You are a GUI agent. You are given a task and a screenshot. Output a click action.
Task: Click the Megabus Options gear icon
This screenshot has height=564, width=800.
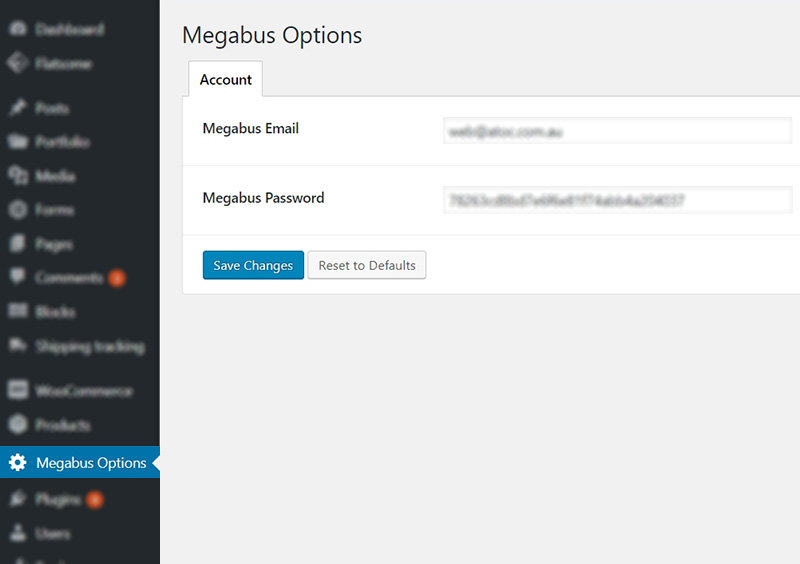point(17,462)
